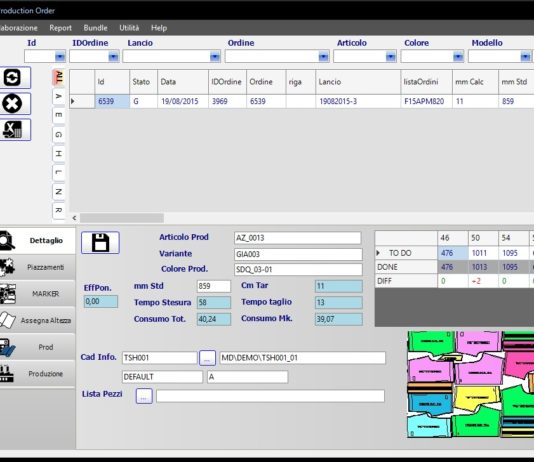Select the R state filter tab
Image resolution: width=534 pixels, height=462 pixels.
click(59, 211)
